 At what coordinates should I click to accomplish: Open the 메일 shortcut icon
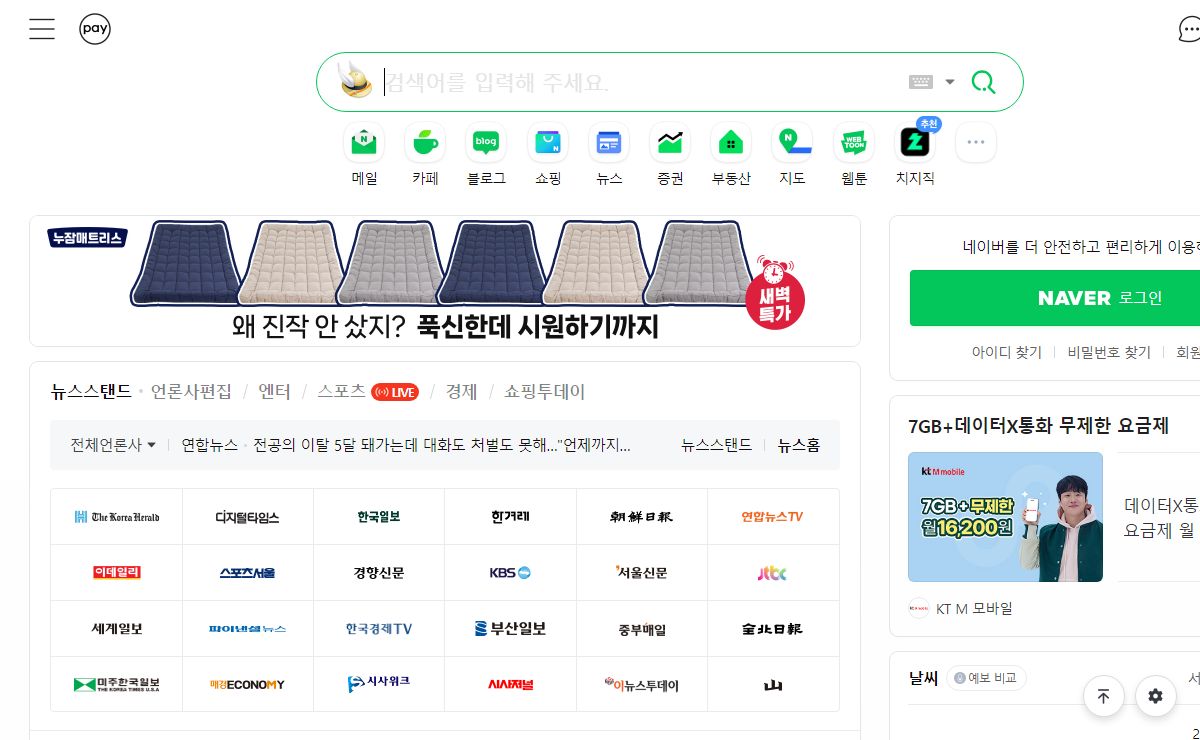[x=364, y=143]
